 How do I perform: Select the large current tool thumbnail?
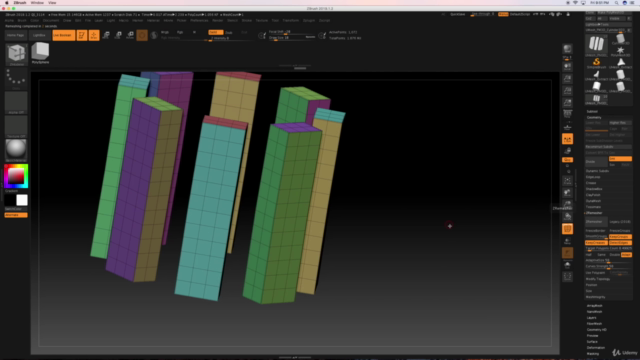596,44
